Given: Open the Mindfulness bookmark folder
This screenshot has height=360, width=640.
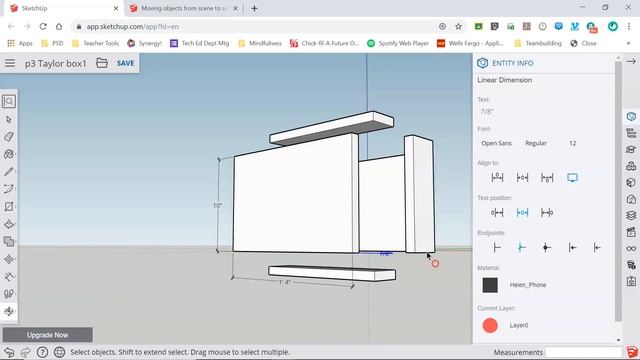Looking at the screenshot, I should coord(260,43).
